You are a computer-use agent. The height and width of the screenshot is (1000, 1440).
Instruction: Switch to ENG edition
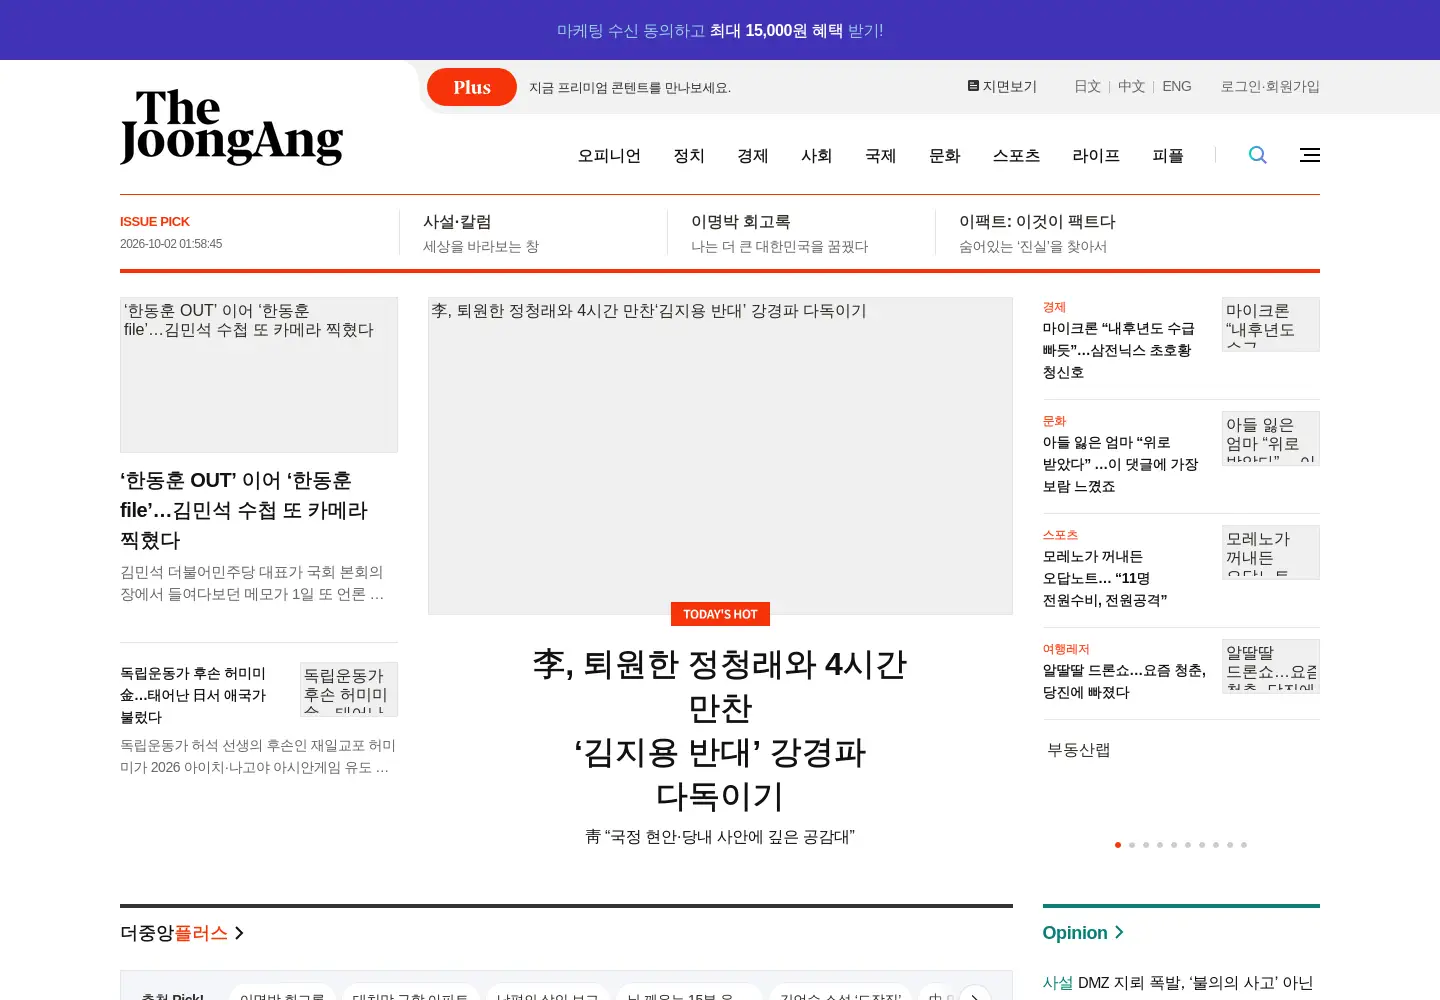(1177, 86)
